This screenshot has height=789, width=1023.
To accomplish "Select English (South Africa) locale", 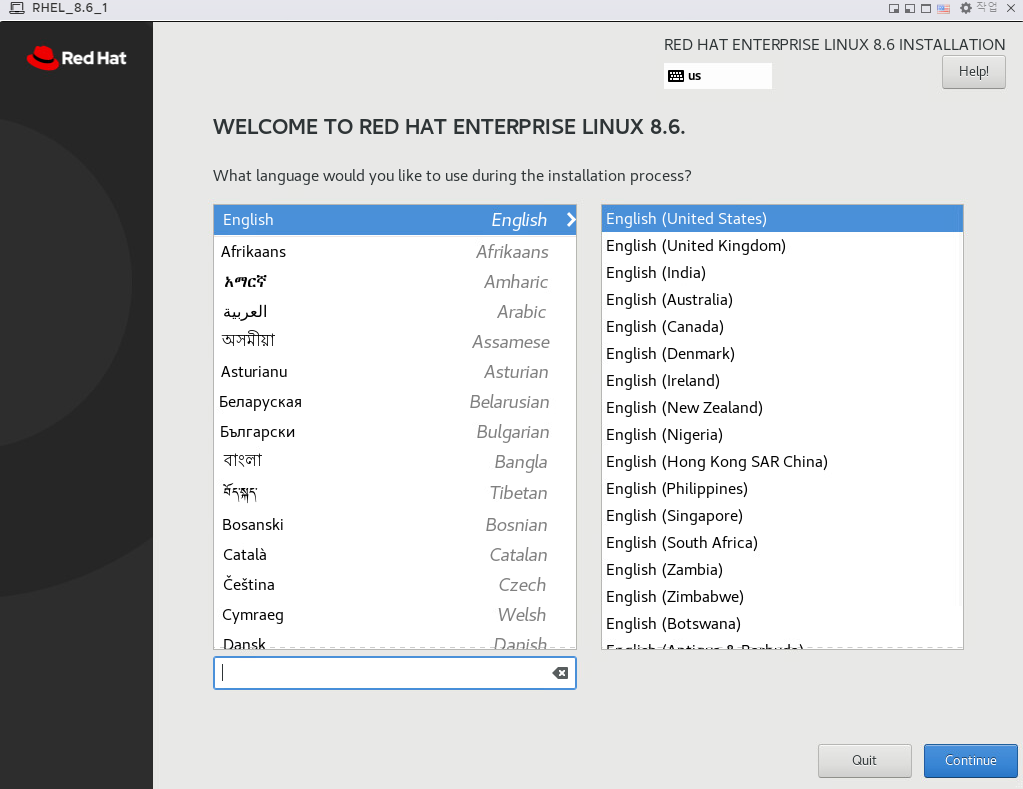I will pyautogui.click(x=782, y=542).
